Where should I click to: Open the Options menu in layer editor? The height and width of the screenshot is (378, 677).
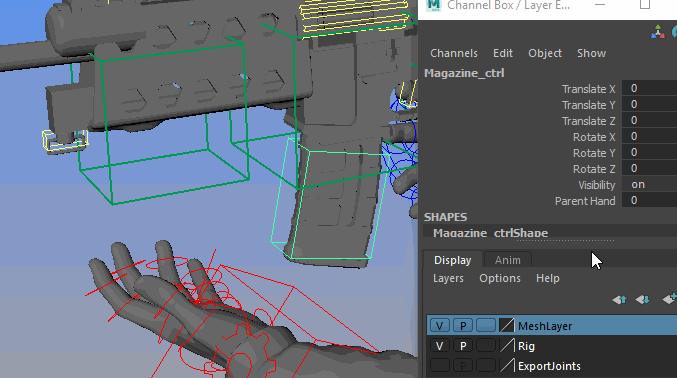500,278
